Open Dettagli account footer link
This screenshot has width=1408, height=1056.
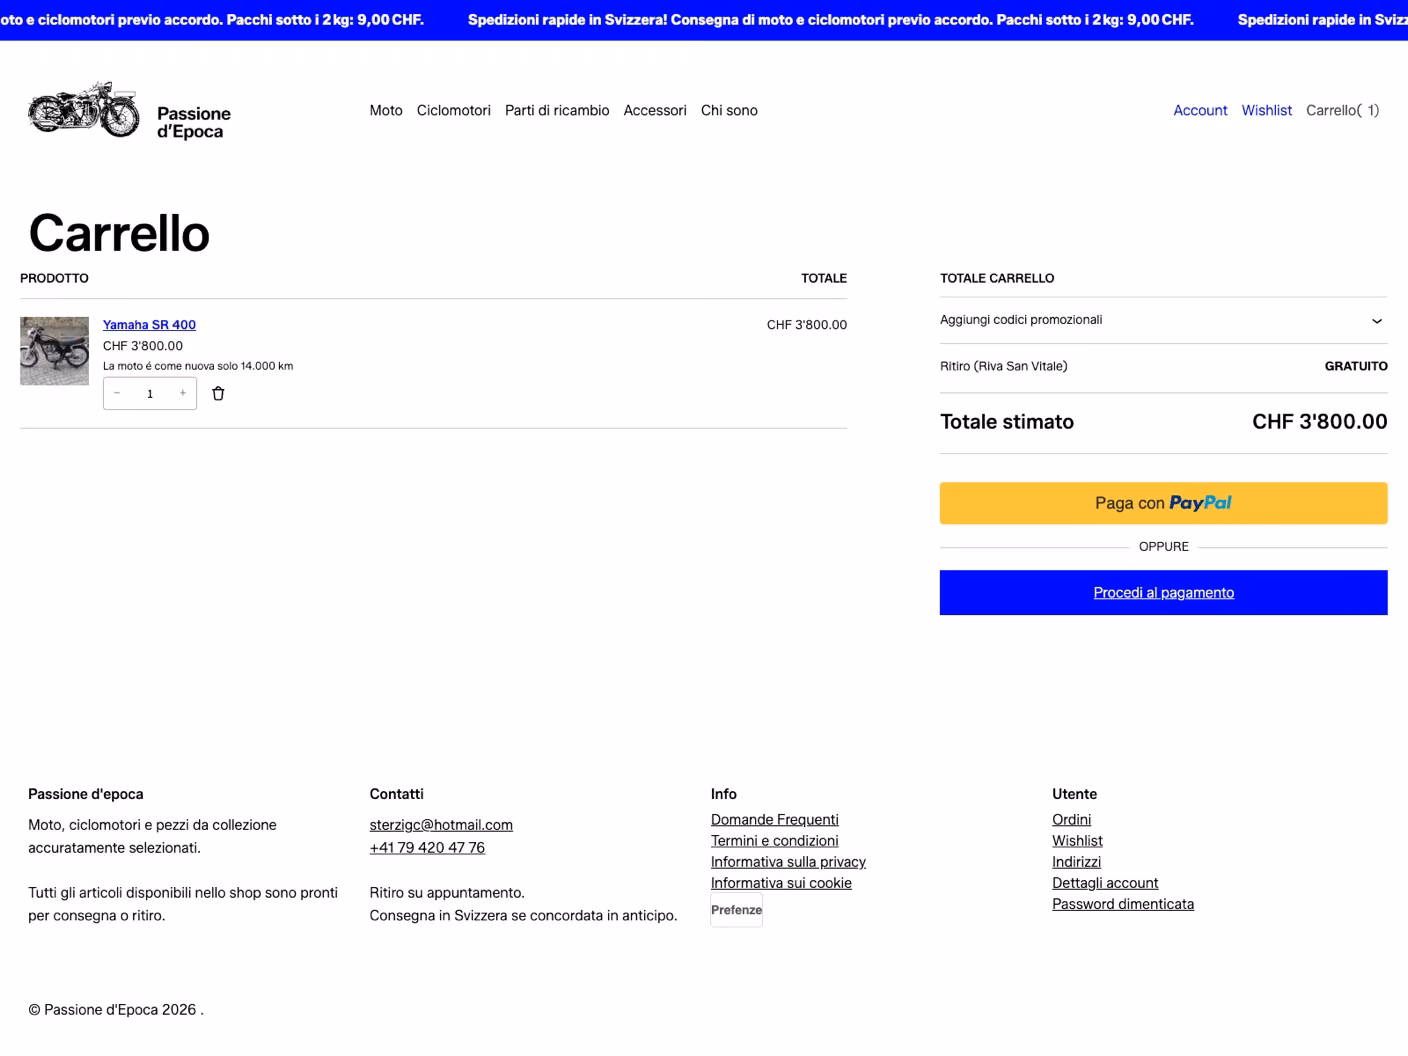[x=1105, y=883]
